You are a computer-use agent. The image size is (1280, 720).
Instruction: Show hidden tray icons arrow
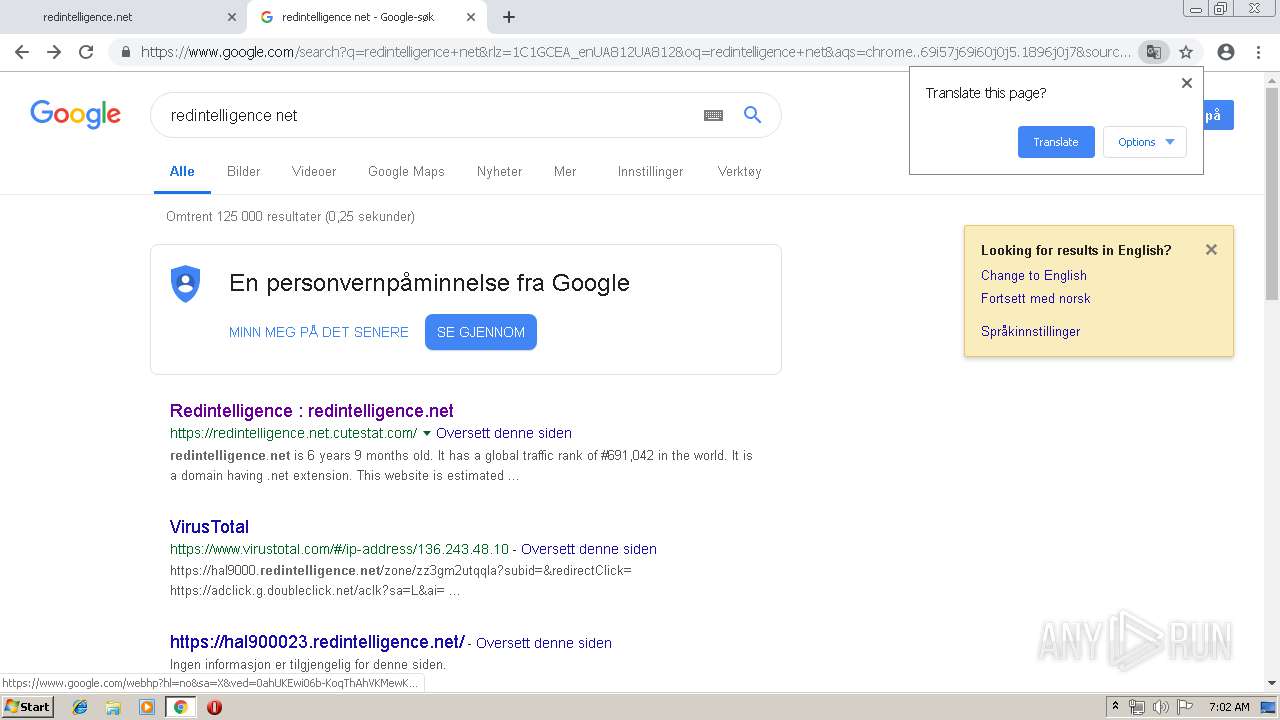click(x=1117, y=707)
